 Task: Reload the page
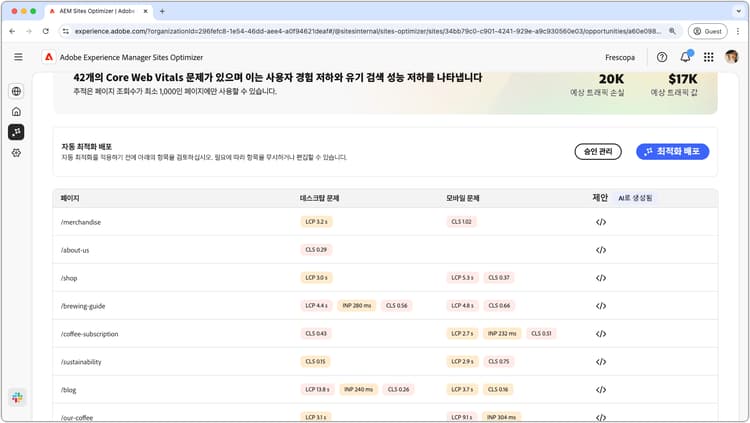click(45, 31)
